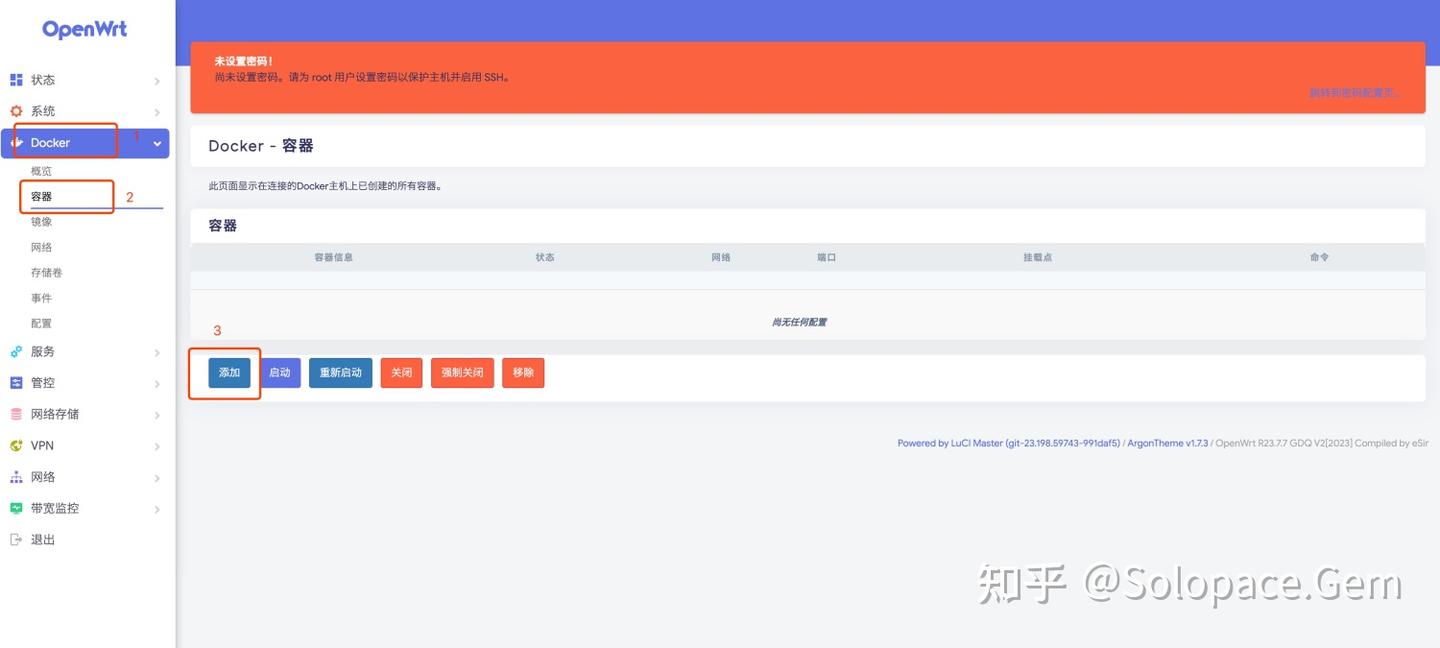Screen dimensions: 1440x648
Task: Expand the 系统 menu chevron
Action: pos(156,111)
